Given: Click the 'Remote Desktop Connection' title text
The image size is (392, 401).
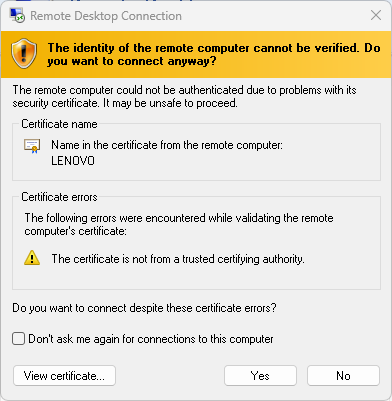Looking at the screenshot, I should [106, 16].
